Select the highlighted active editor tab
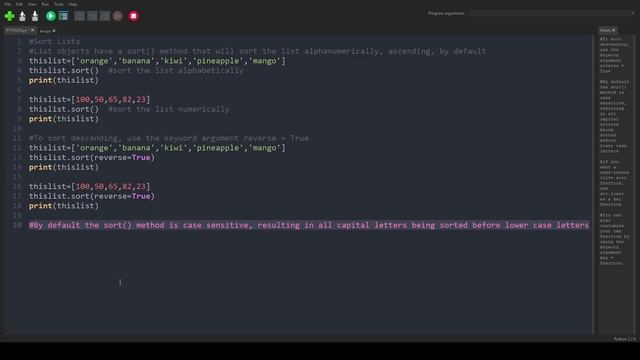 tap(17, 30)
